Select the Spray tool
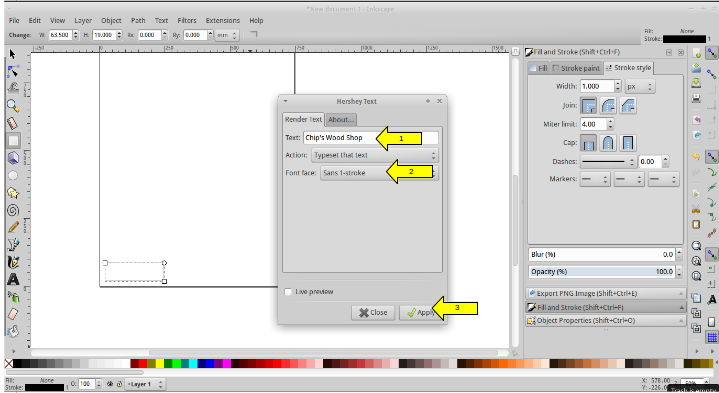Viewport: 719px width, 393px height. [x=13, y=297]
